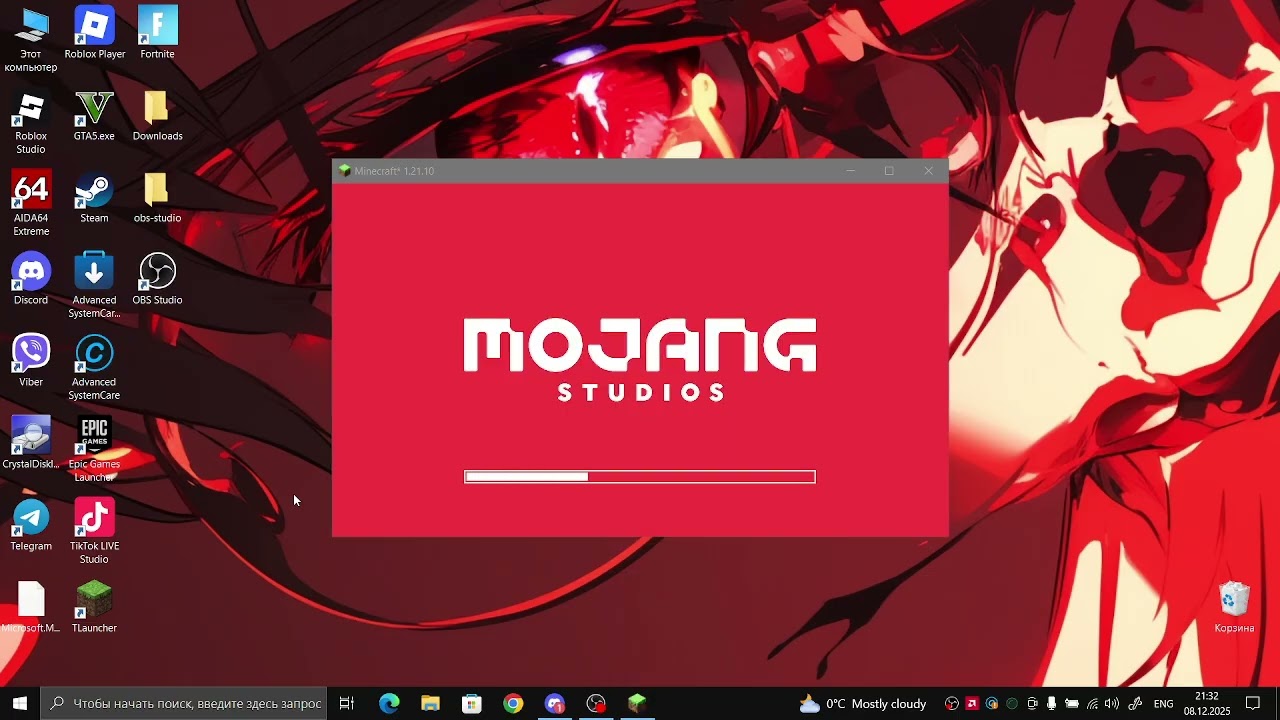The image size is (1280, 720).
Task: Open the Roblox Player desktop shortcut
Action: click(x=94, y=33)
